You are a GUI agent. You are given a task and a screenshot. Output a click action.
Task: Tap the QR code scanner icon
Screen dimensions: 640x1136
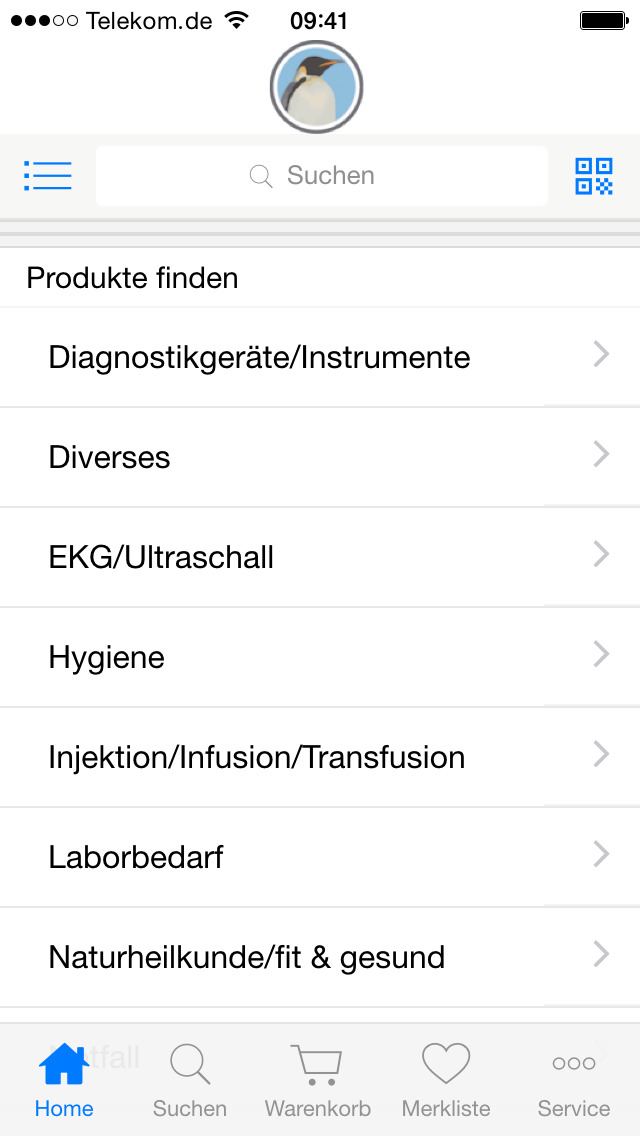[x=593, y=176]
